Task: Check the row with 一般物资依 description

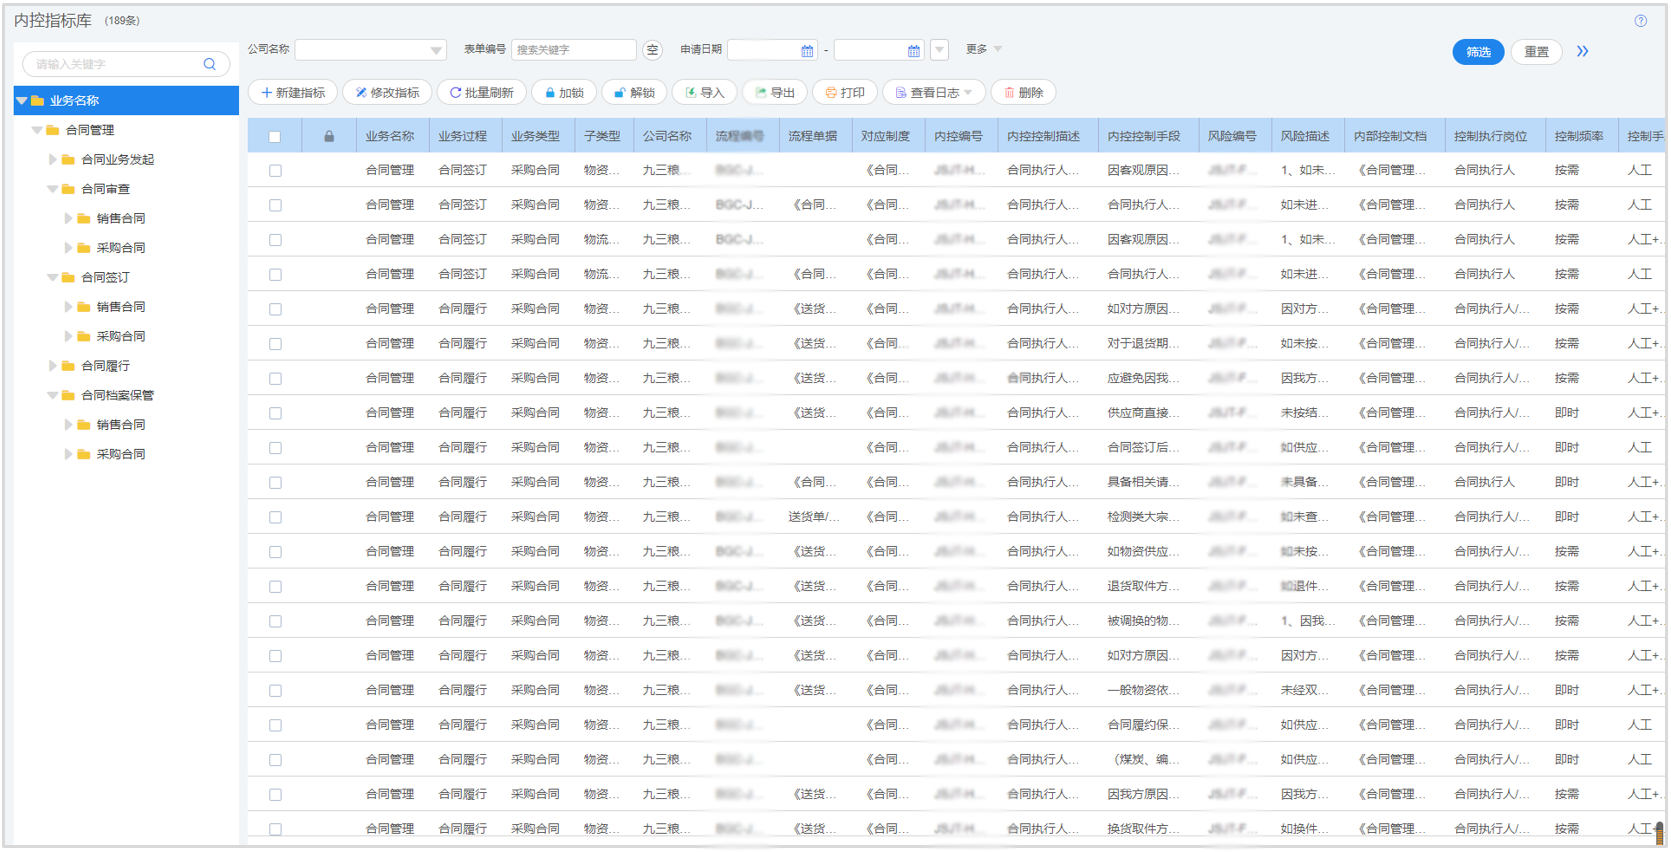Action: pyautogui.click(x=275, y=691)
